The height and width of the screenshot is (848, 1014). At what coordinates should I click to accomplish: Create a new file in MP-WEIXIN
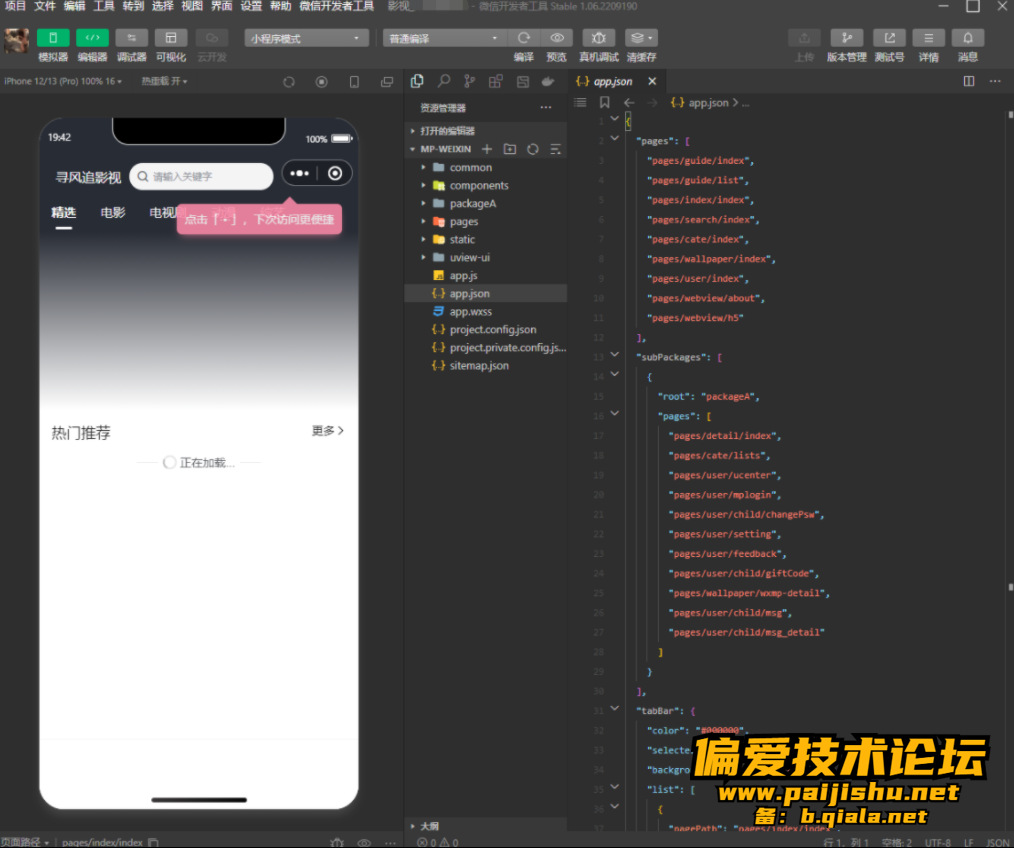click(x=487, y=149)
